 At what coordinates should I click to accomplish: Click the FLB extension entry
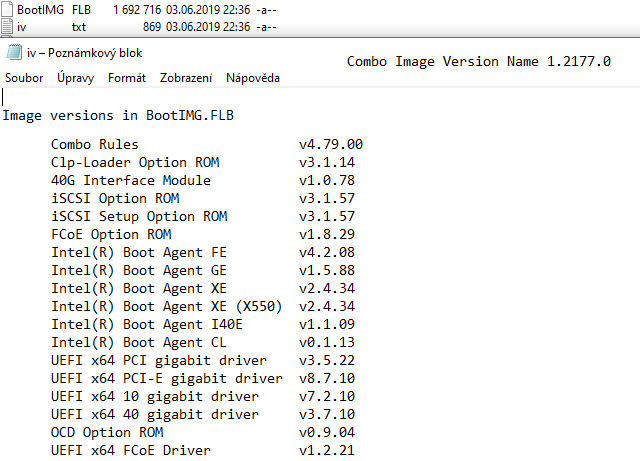81,9
